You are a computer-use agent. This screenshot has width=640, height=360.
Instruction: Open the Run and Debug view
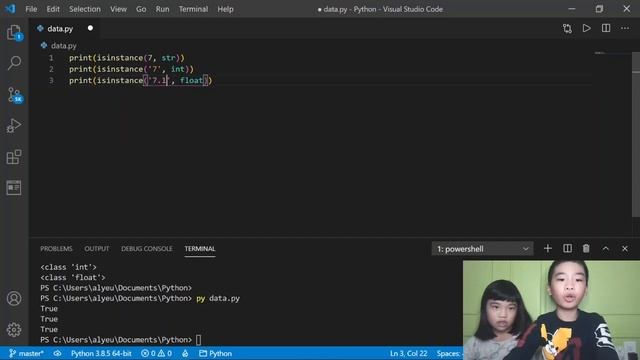[14, 126]
